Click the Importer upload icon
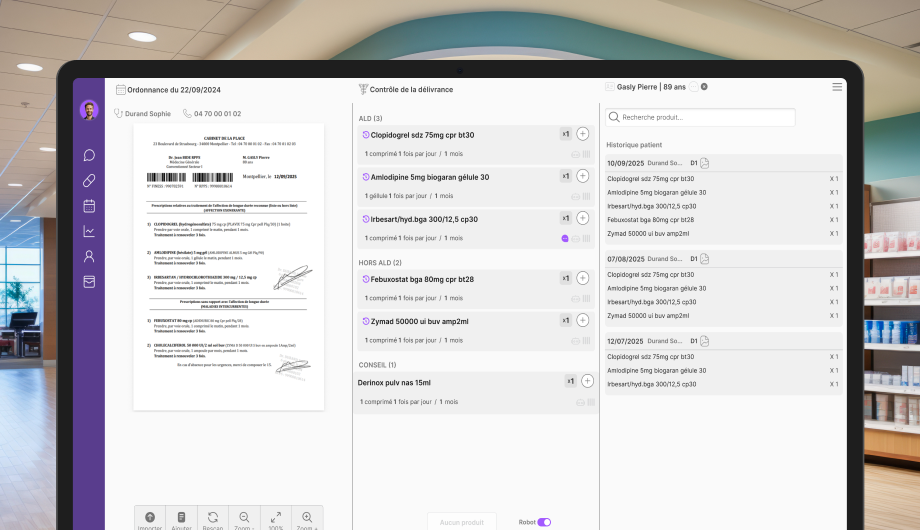This screenshot has height=530, width=920. pos(150,518)
